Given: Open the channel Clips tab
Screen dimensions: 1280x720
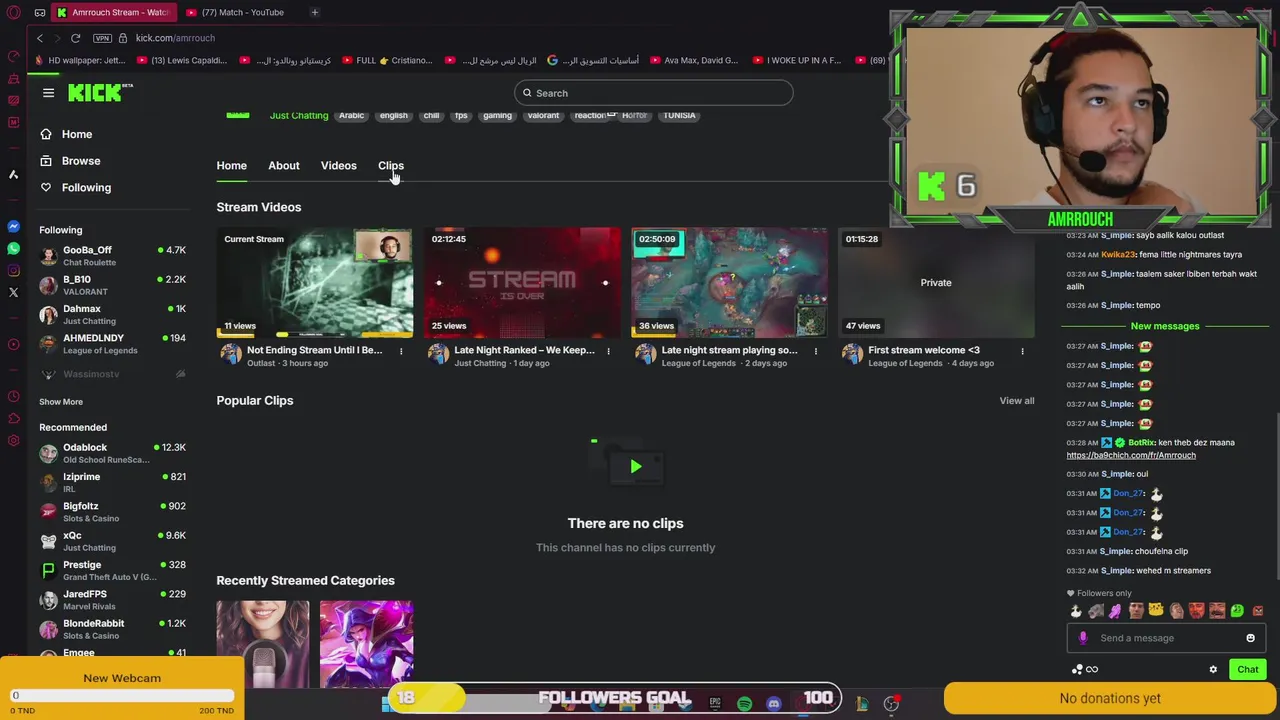Looking at the screenshot, I should 391,166.
